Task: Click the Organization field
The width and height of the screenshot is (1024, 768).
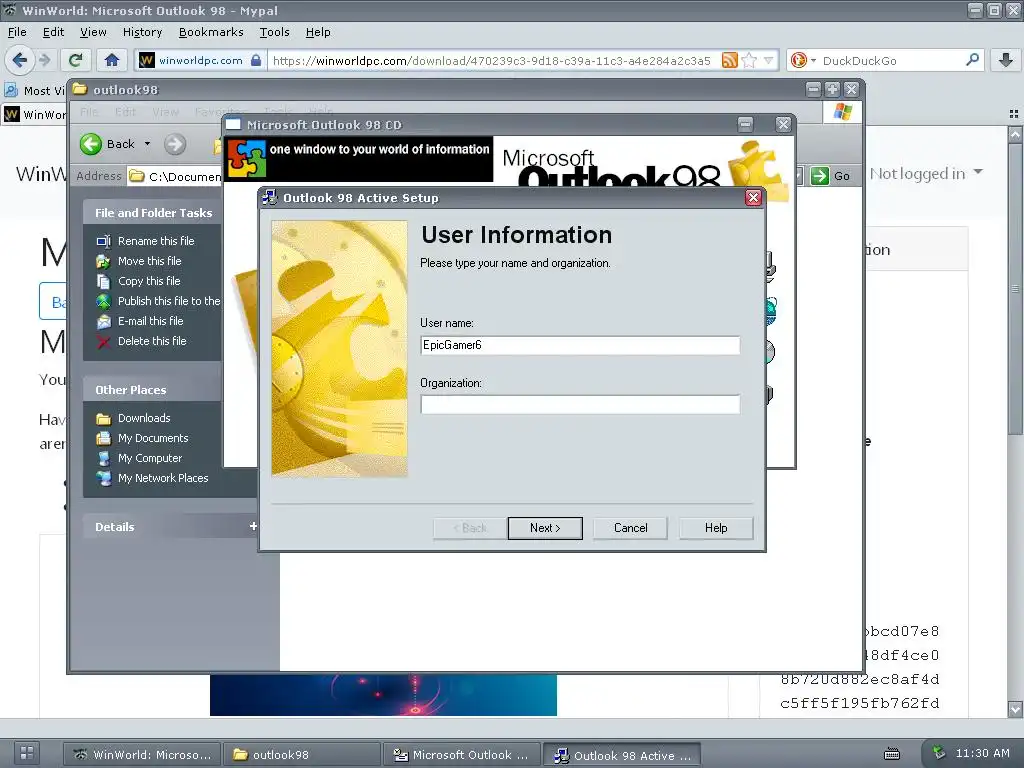Action: (x=580, y=405)
